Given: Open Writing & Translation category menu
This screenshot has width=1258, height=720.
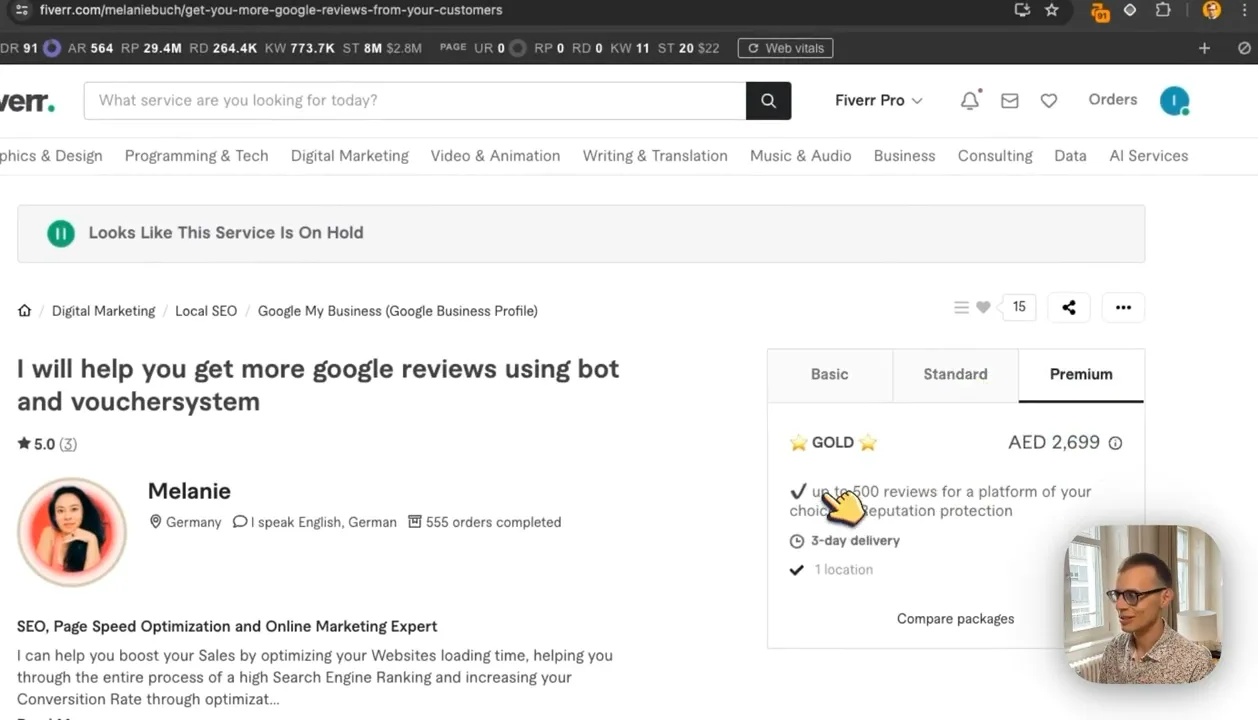Looking at the screenshot, I should 655,156.
